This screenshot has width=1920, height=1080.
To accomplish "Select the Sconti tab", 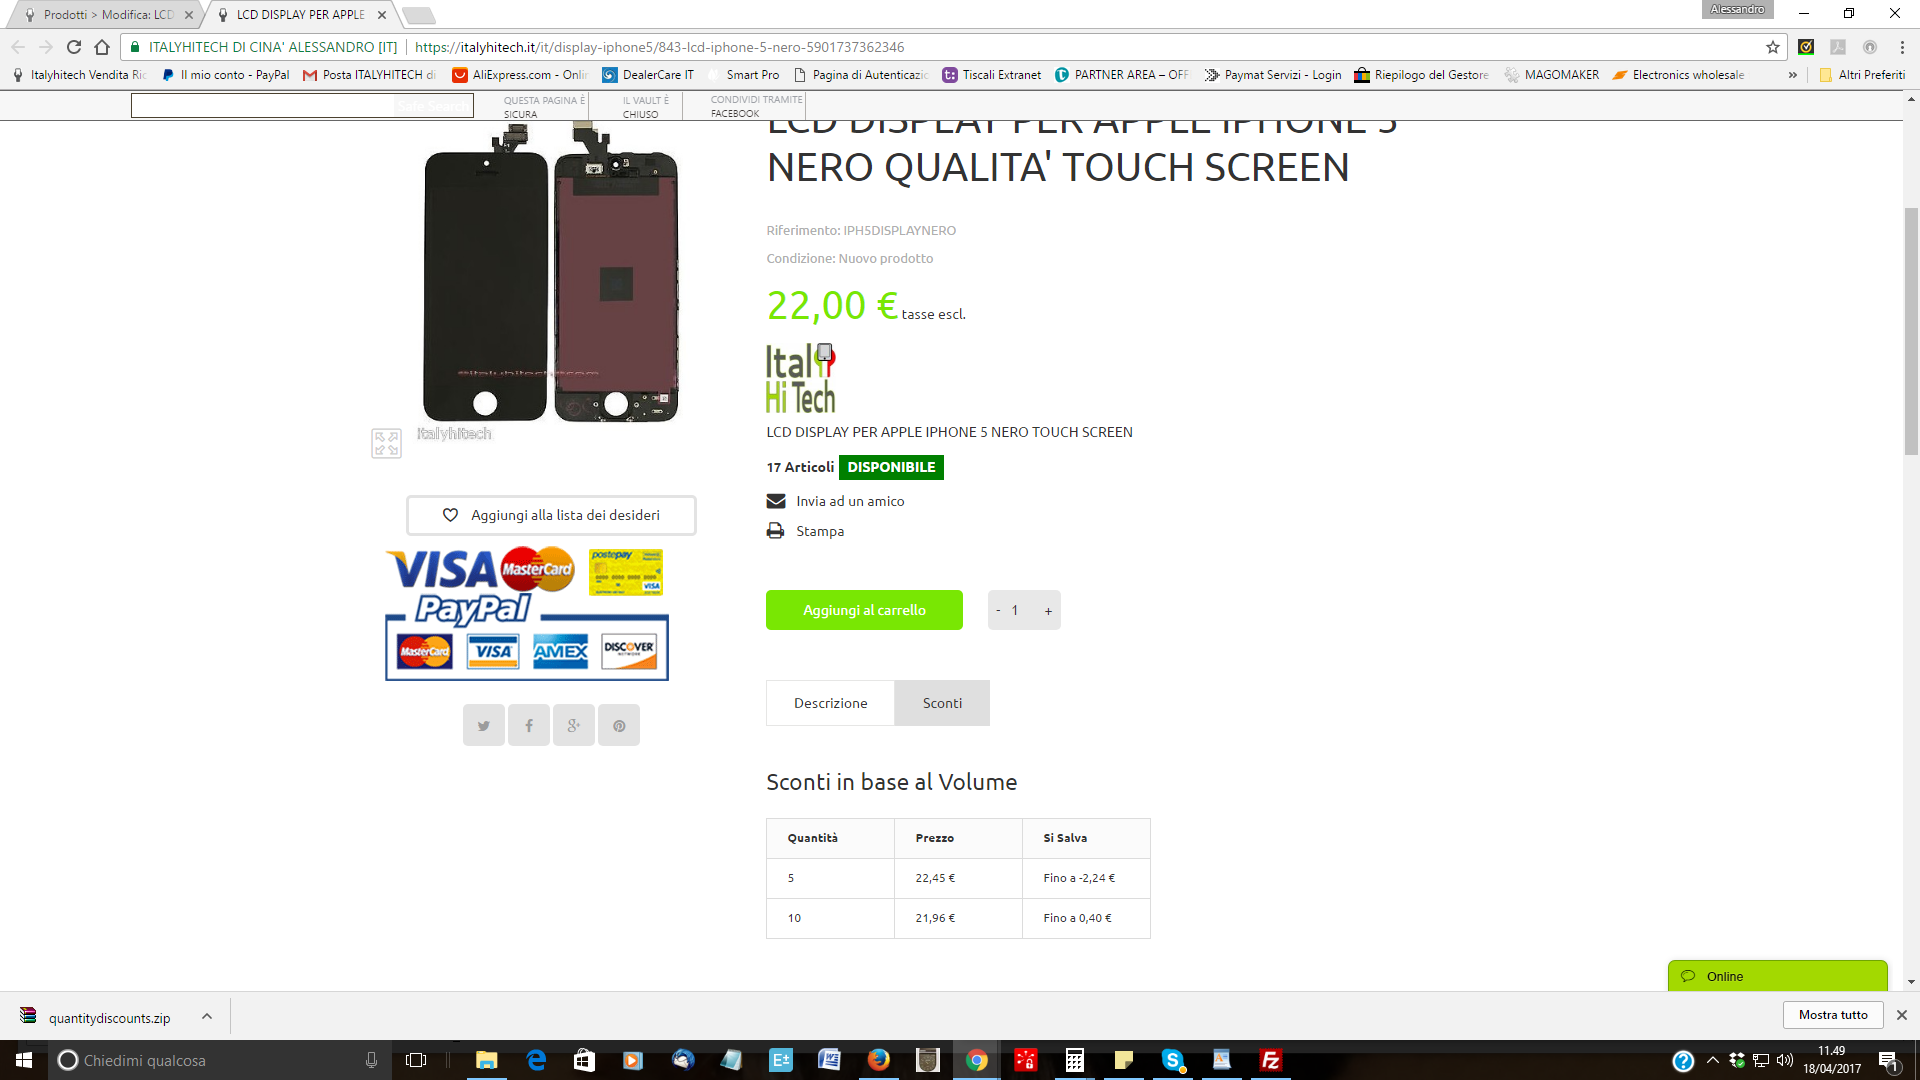I will pyautogui.click(x=942, y=703).
